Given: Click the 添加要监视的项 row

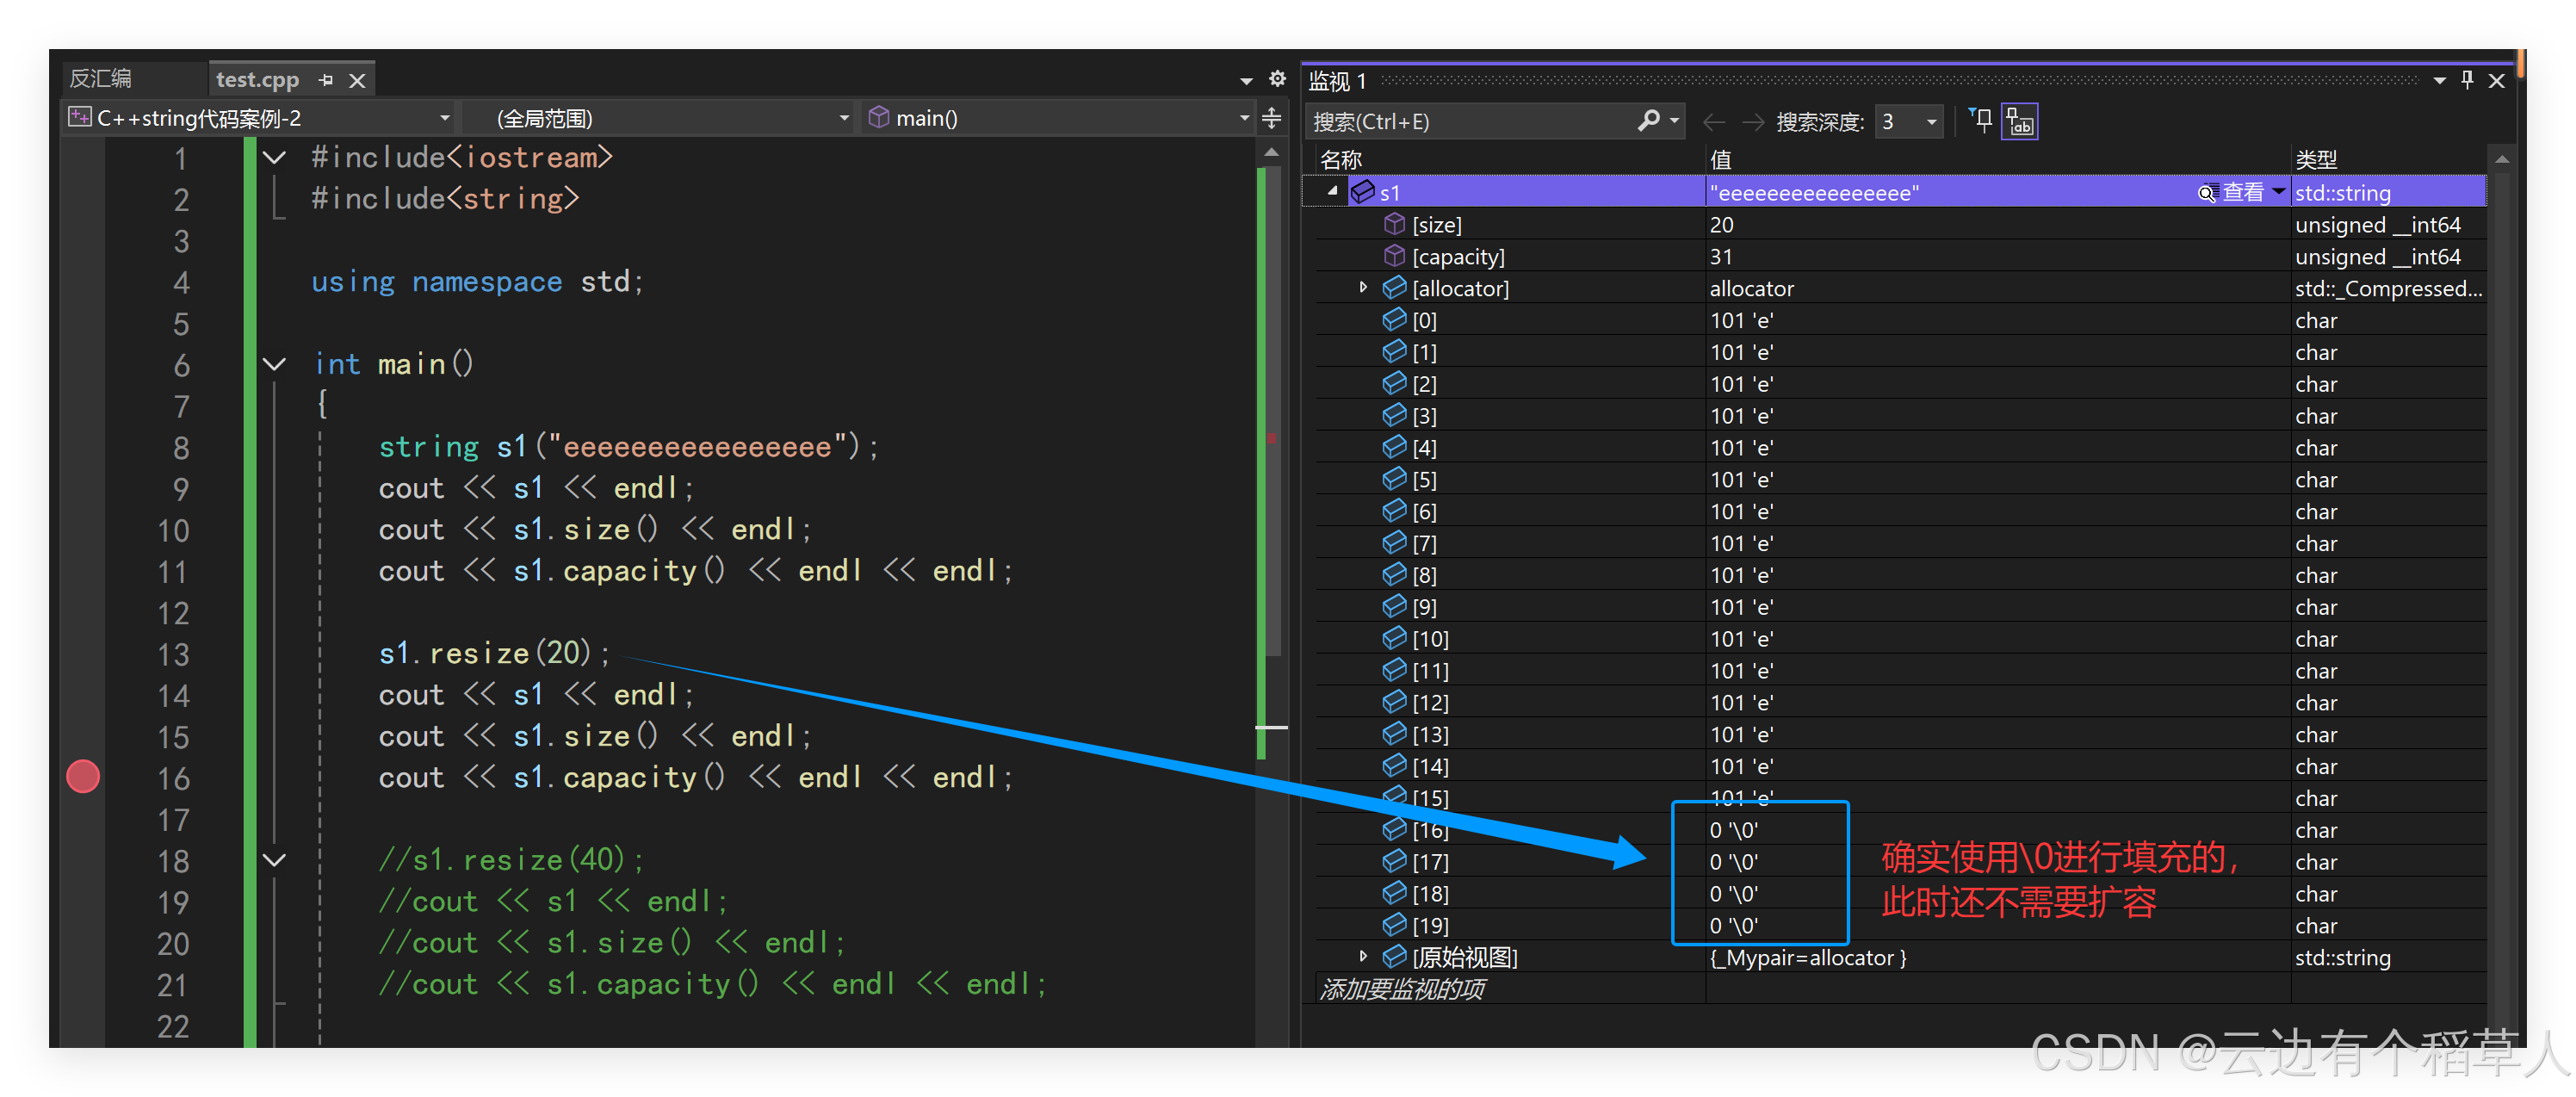Looking at the screenshot, I should point(1402,989).
